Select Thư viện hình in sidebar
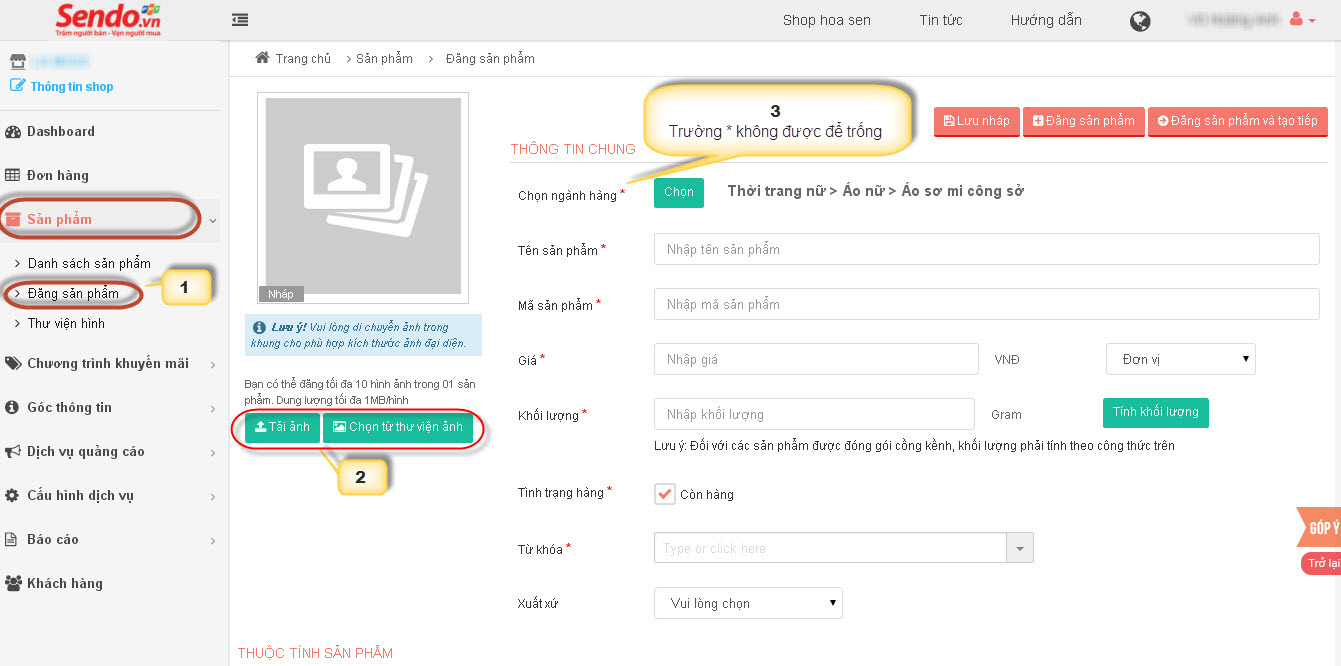This screenshot has width=1341, height=666. 66,323
